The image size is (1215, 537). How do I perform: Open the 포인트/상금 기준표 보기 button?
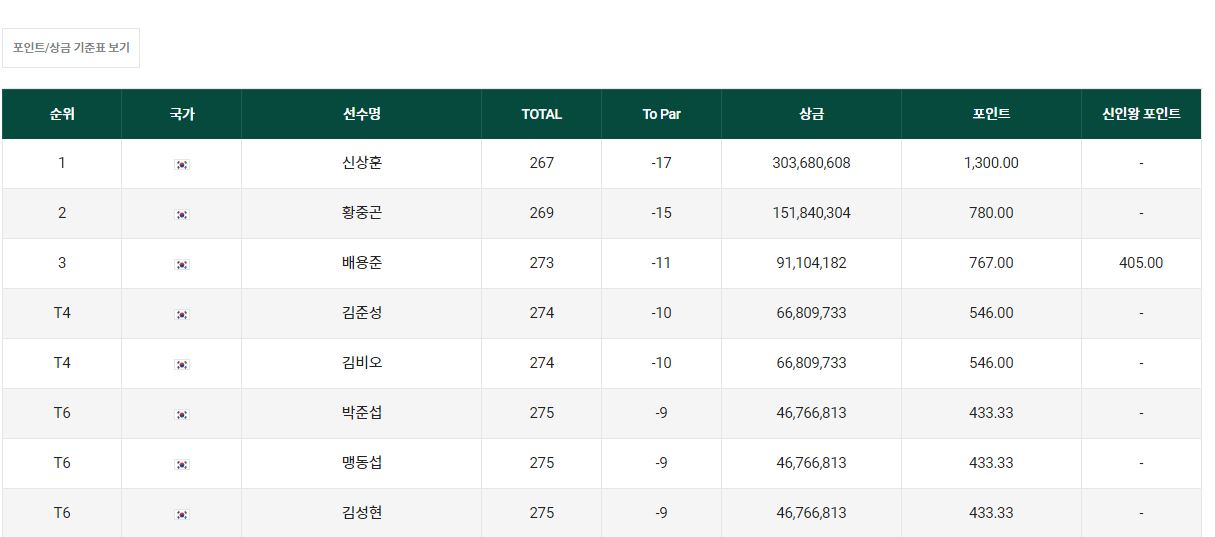71,48
